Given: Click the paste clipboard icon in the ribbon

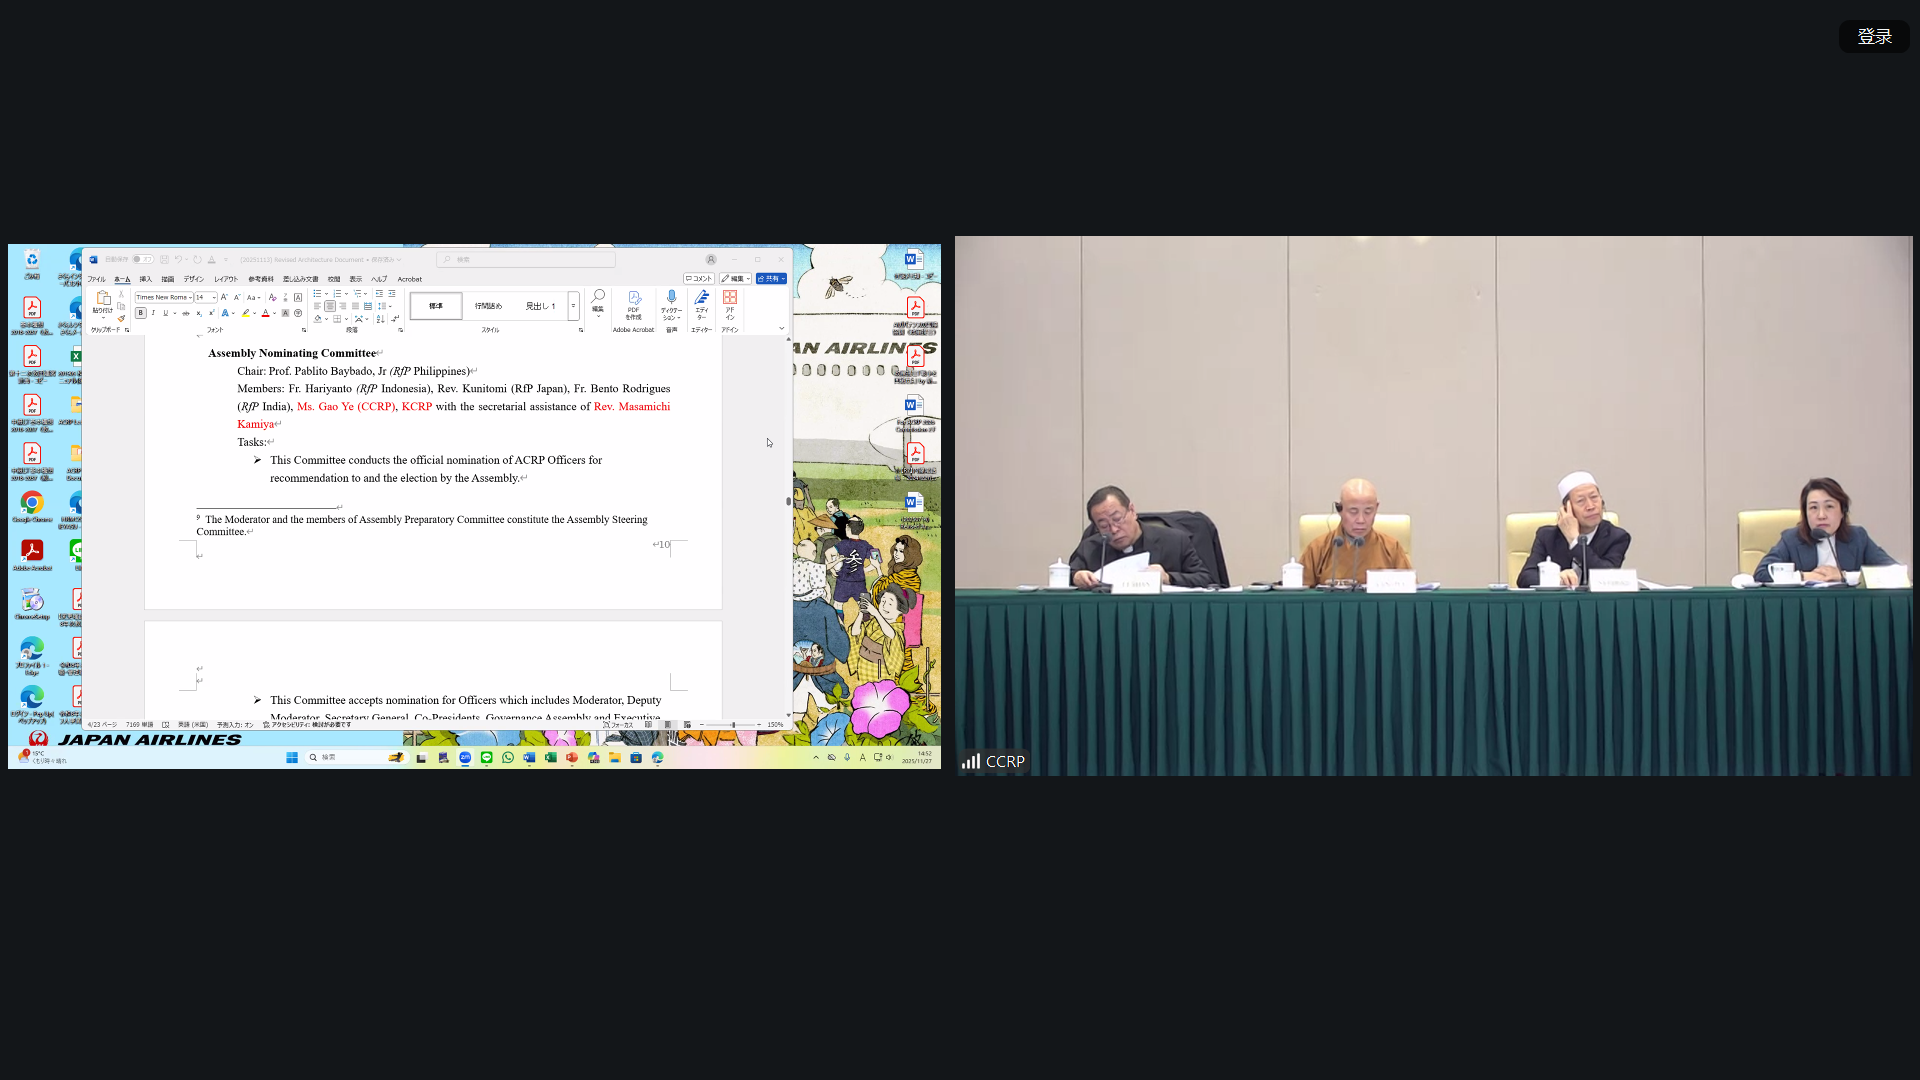Looking at the screenshot, I should tap(103, 299).
